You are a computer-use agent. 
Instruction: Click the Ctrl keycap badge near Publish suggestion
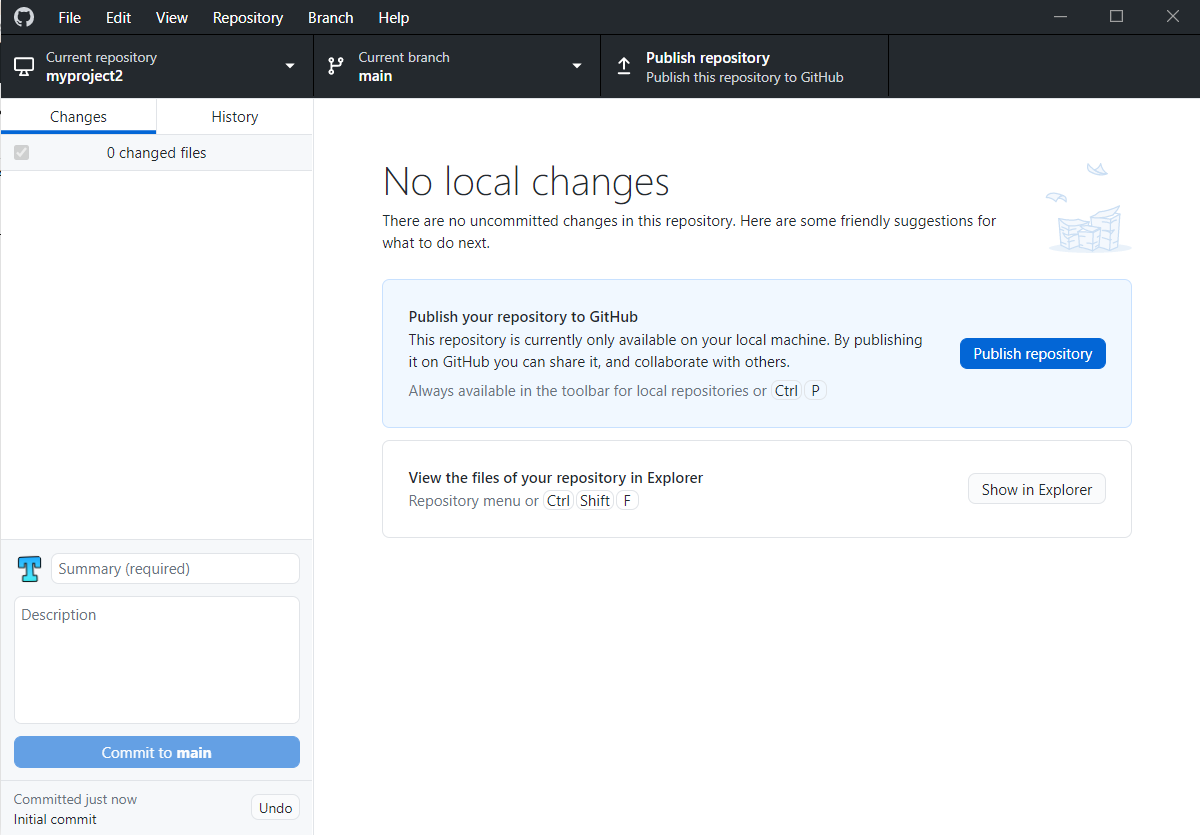coord(786,390)
